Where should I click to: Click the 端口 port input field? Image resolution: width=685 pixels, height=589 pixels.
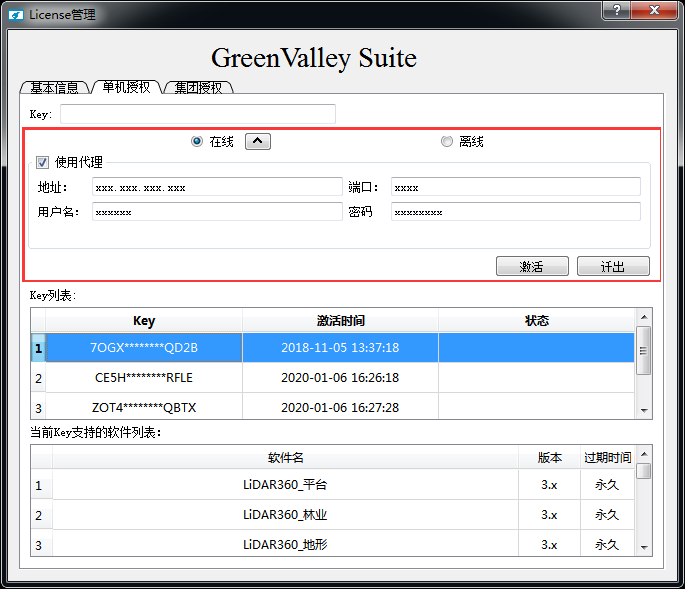pos(516,187)
